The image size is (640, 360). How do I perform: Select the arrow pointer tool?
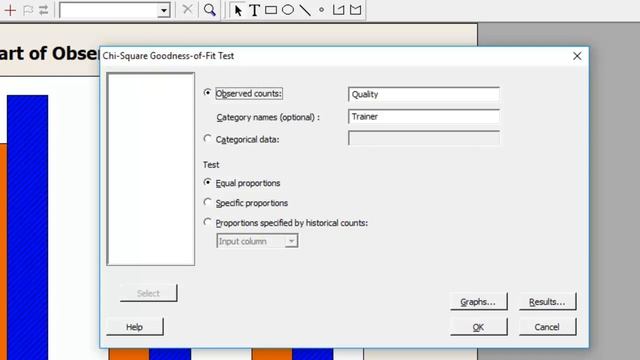[238, 10]
